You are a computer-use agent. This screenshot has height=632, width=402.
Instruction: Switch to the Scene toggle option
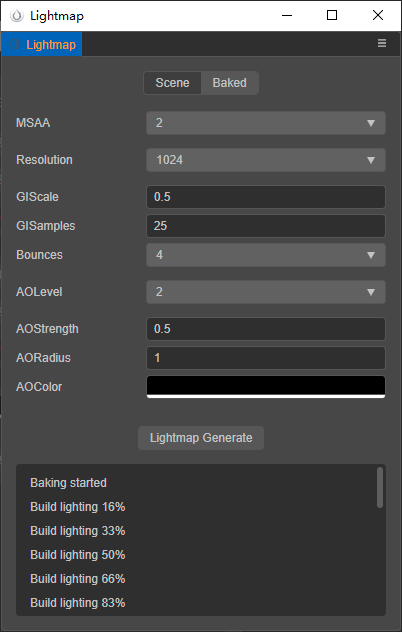coord(173,83)
